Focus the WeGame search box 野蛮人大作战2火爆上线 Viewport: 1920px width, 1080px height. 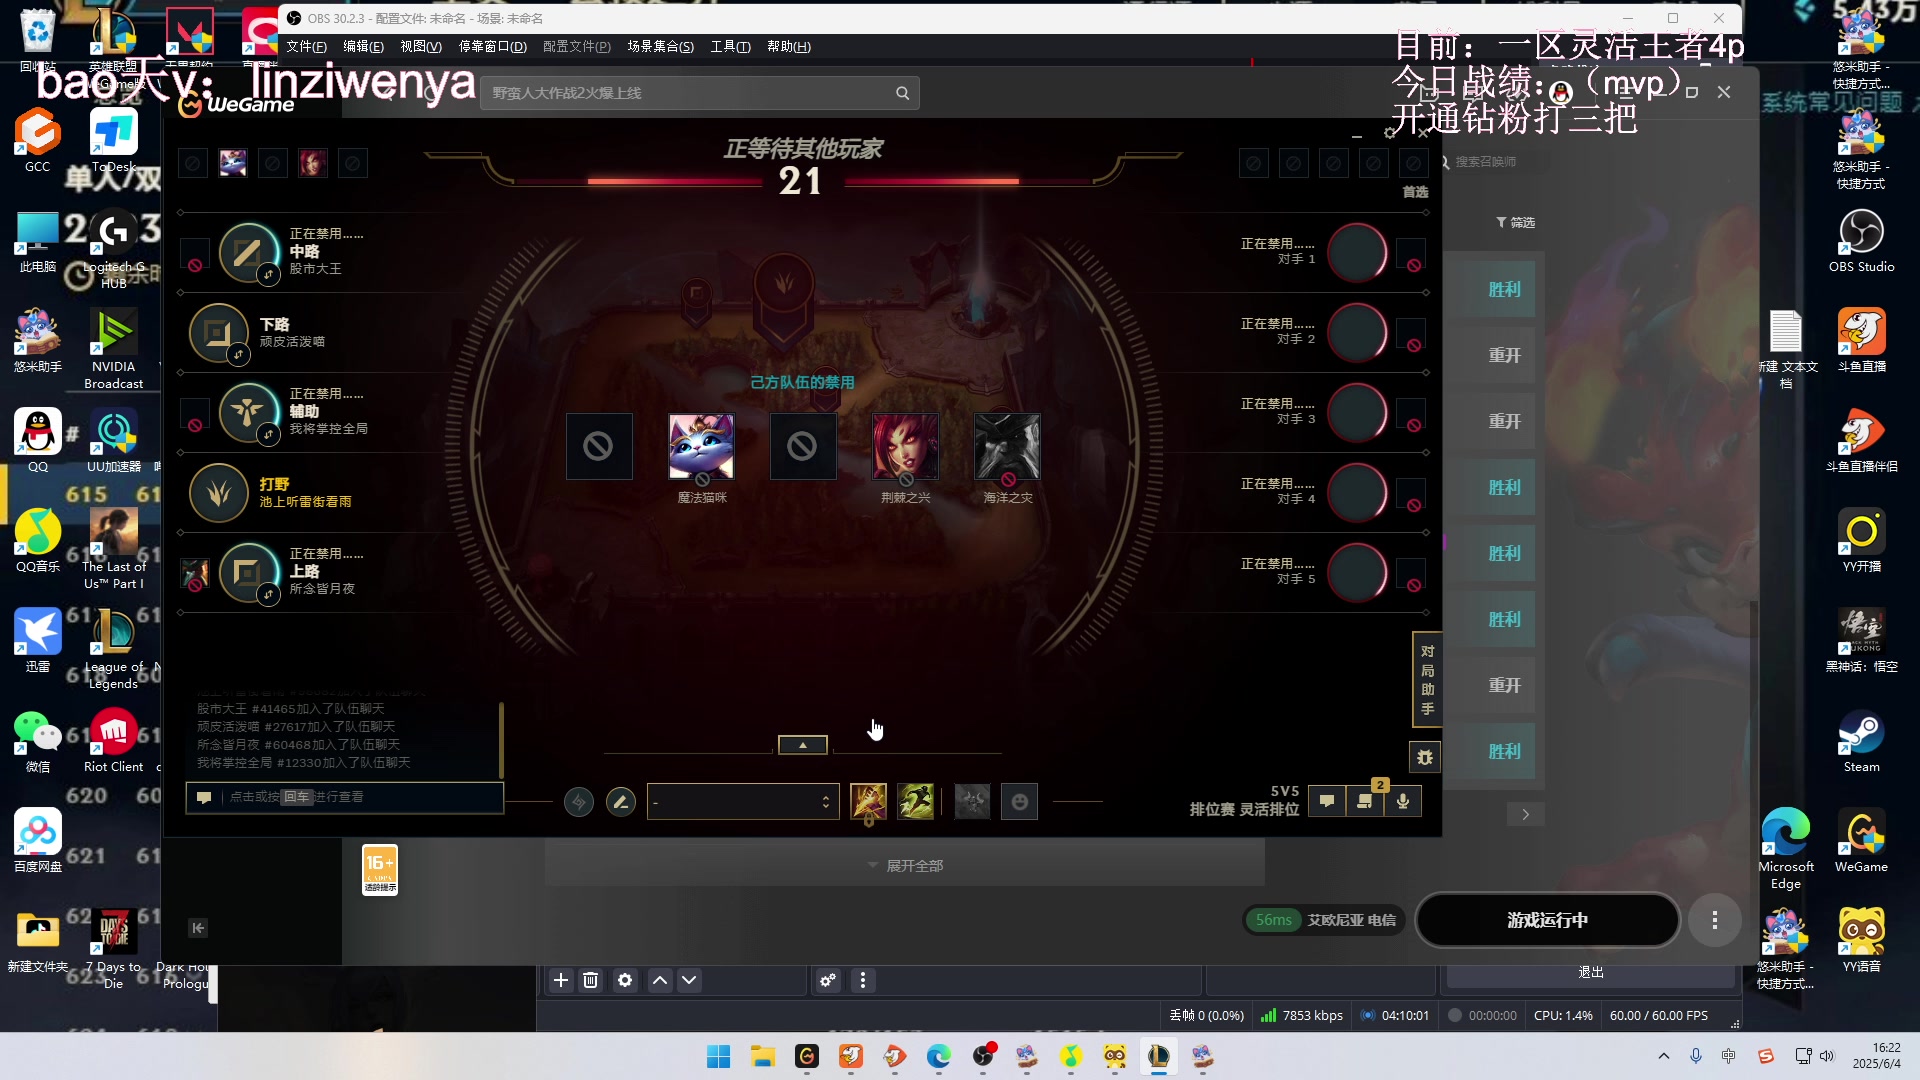pos(700,93)
